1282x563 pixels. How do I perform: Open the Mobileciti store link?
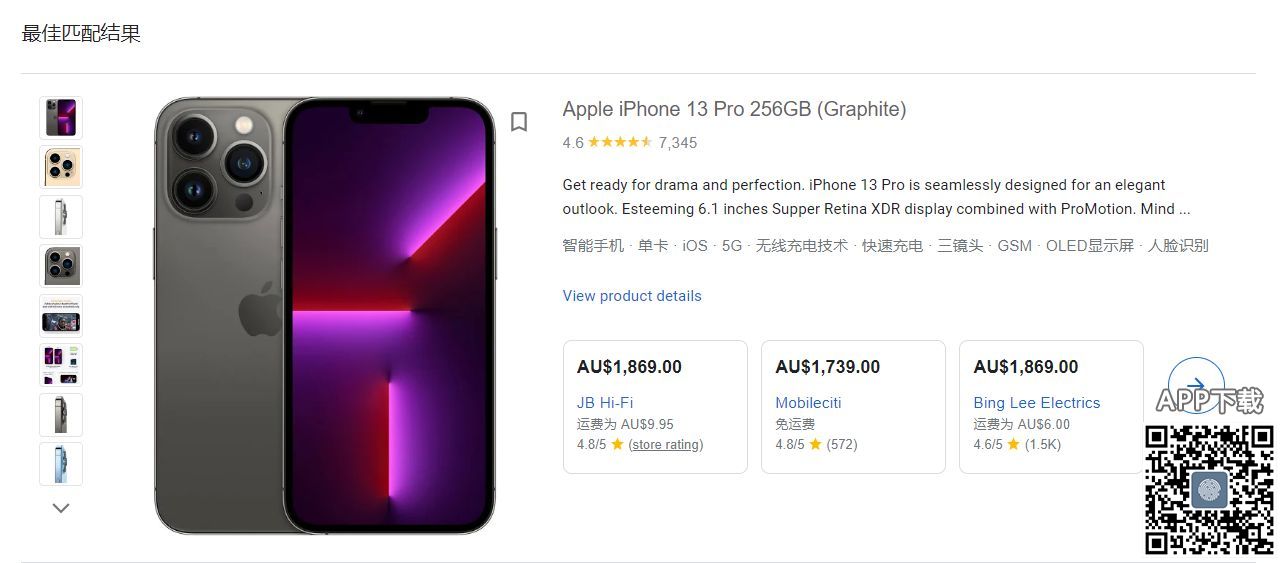pyautogui.click(x=808, y=403)
